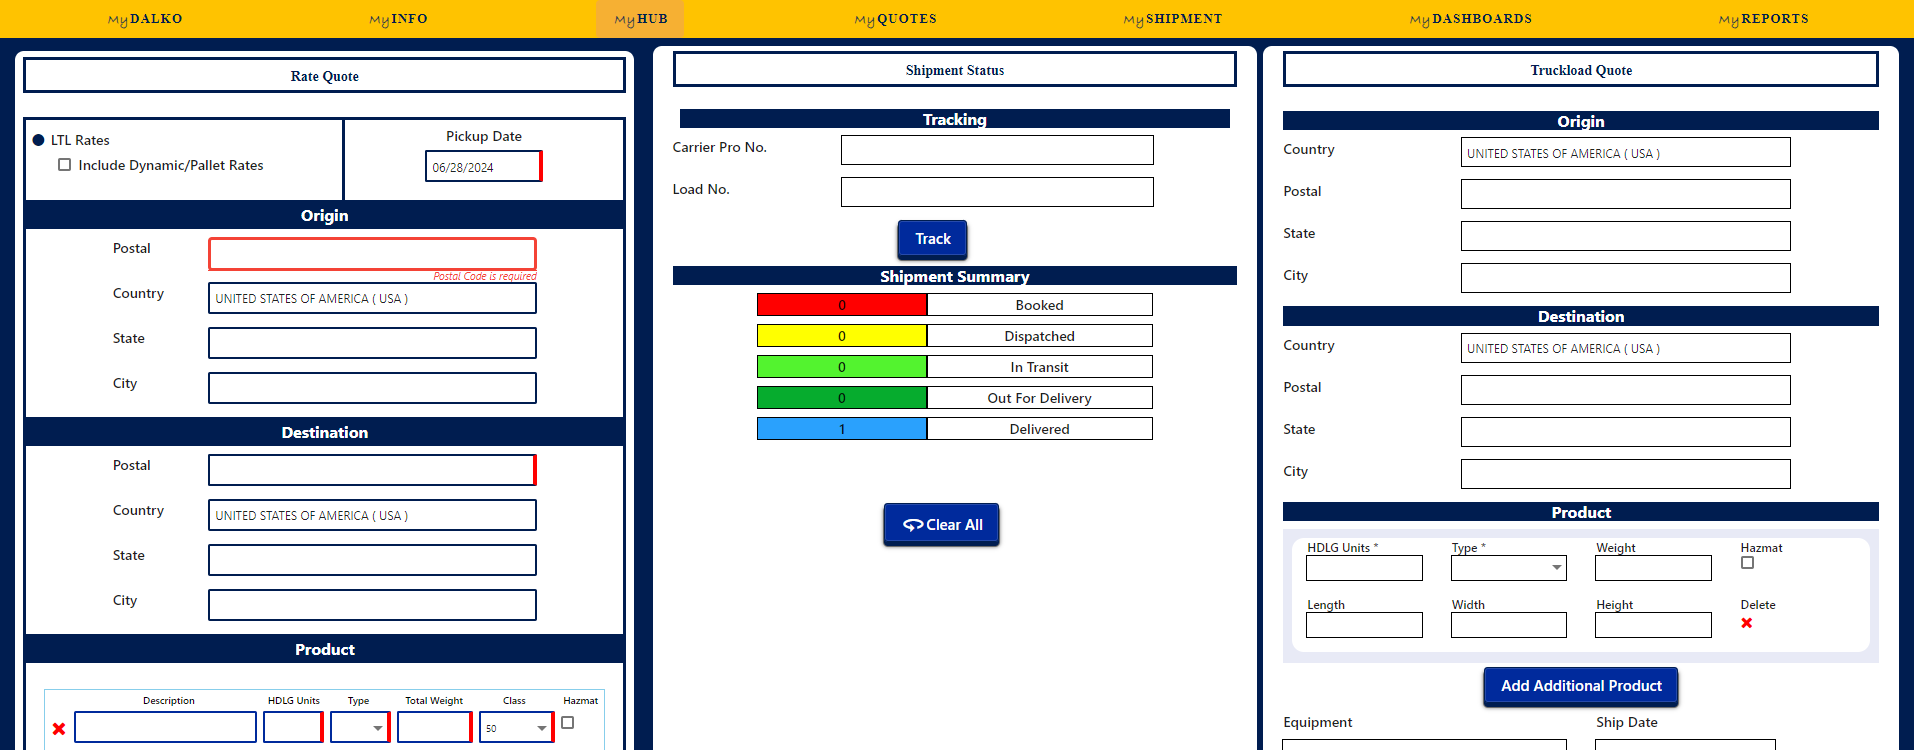1914x750 pixels.
Task: Check the Hazmat box in Truckload Quote product
Action: point(1748,563)
